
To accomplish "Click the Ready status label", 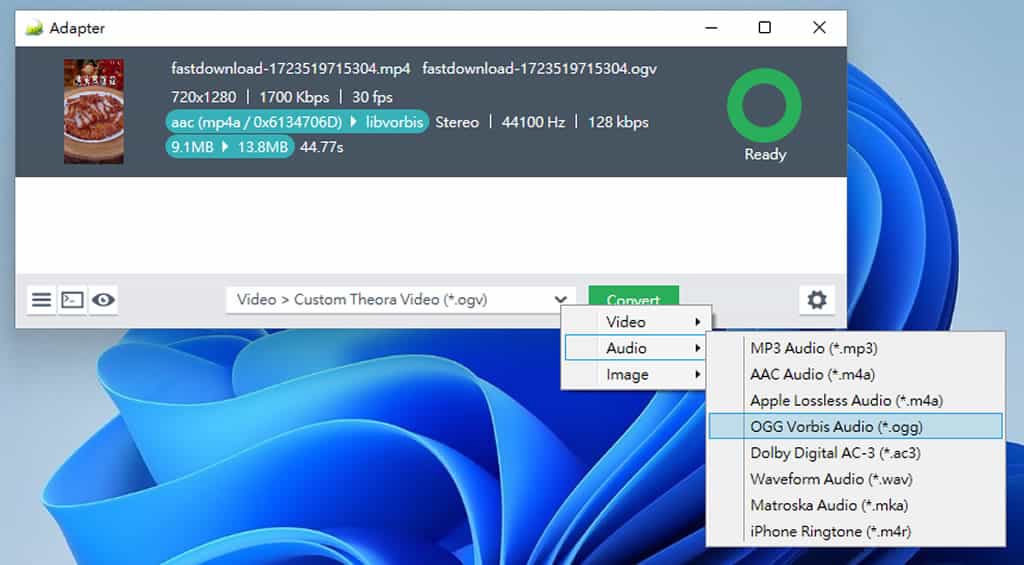I will click(x=765, y=155).
